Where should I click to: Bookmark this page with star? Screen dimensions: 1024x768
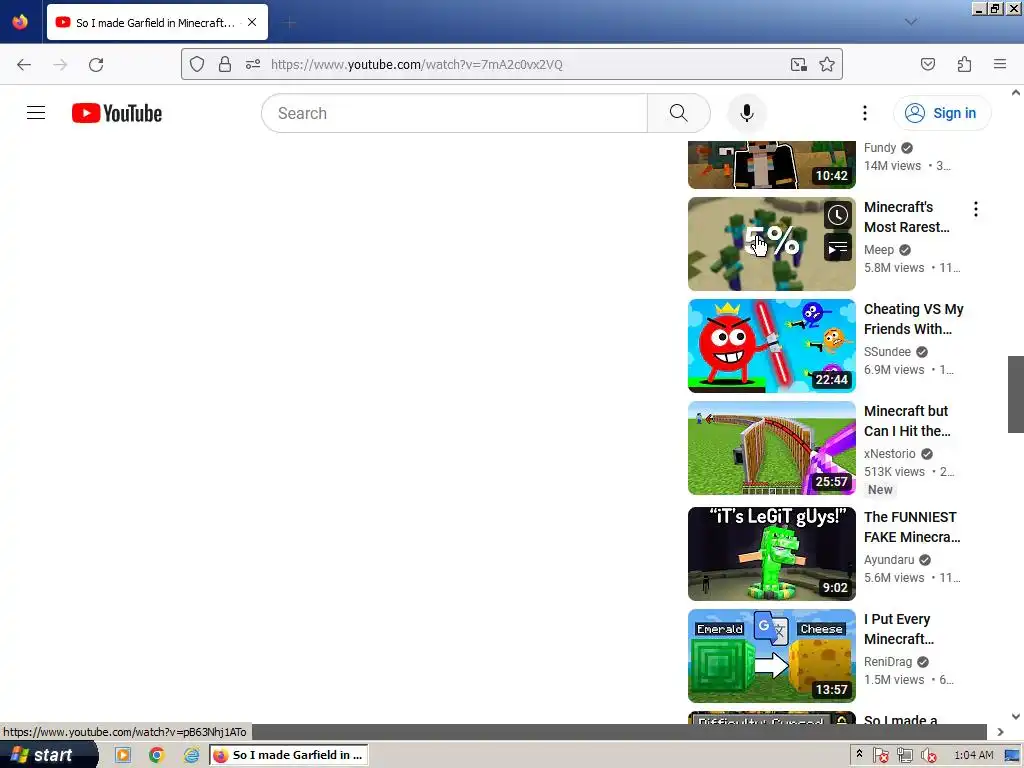(x=827, y=64)
